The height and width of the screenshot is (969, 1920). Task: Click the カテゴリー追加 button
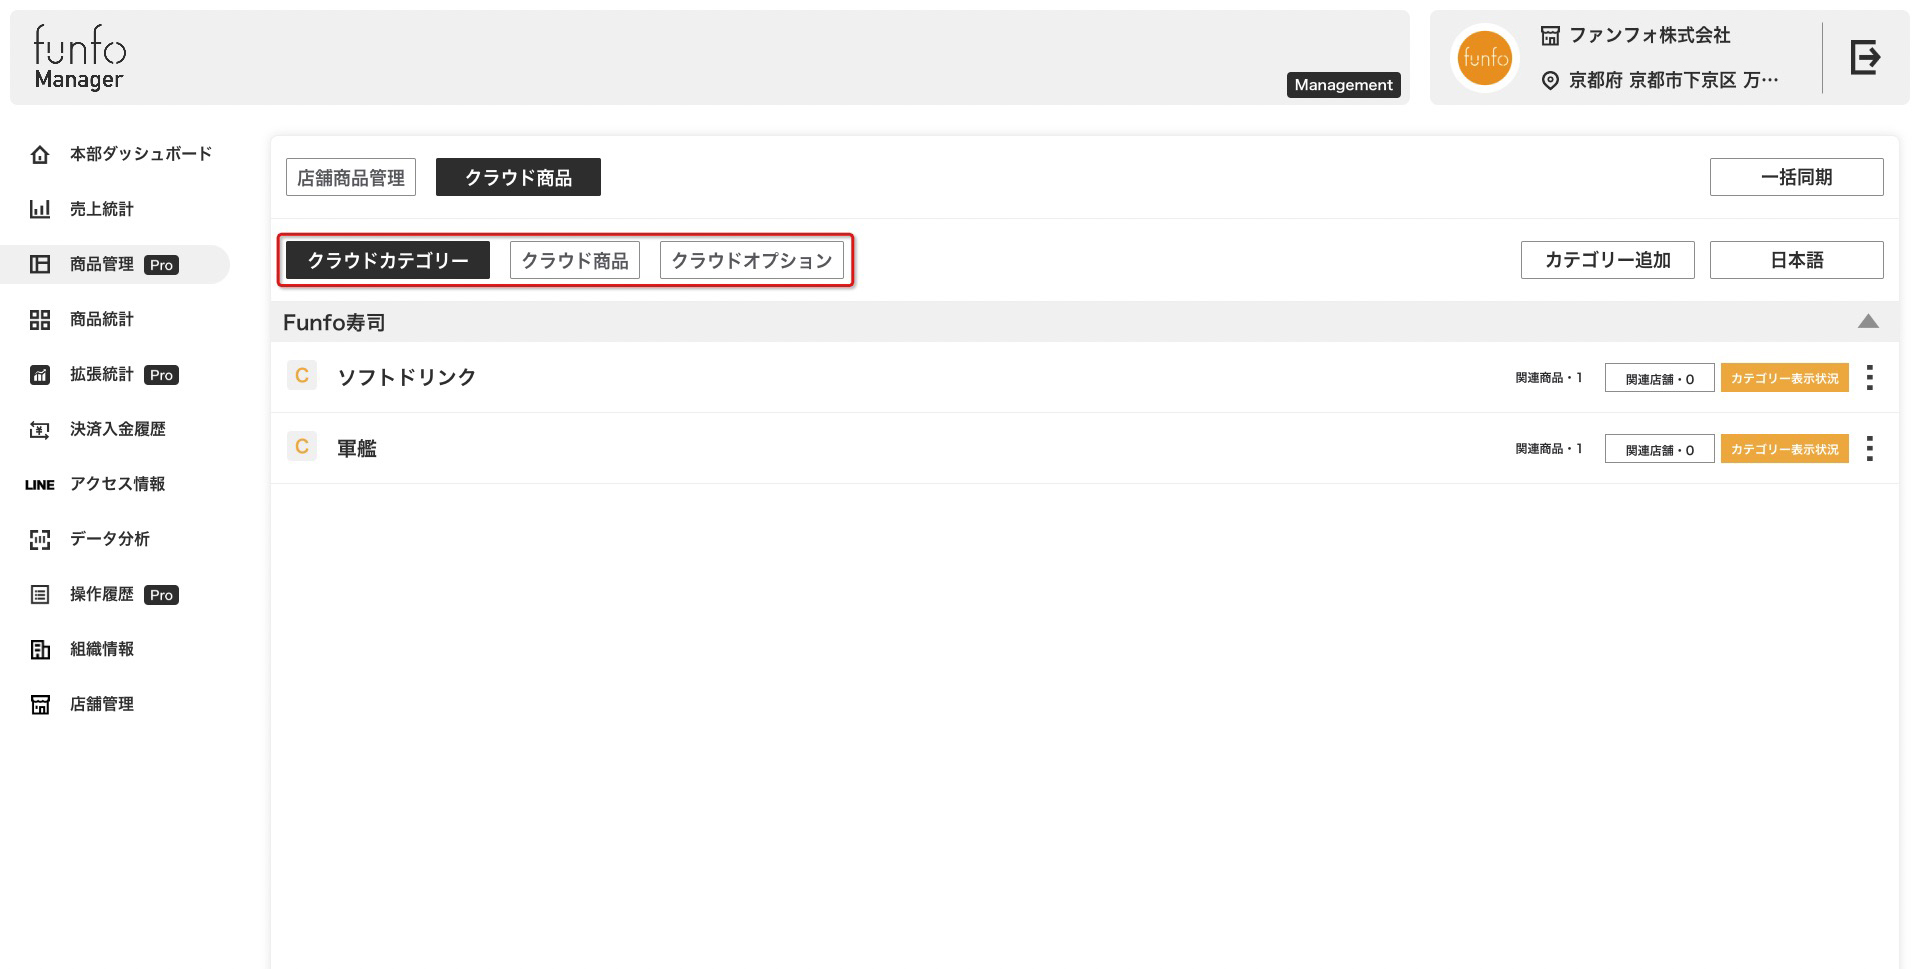coord(1607,260)
